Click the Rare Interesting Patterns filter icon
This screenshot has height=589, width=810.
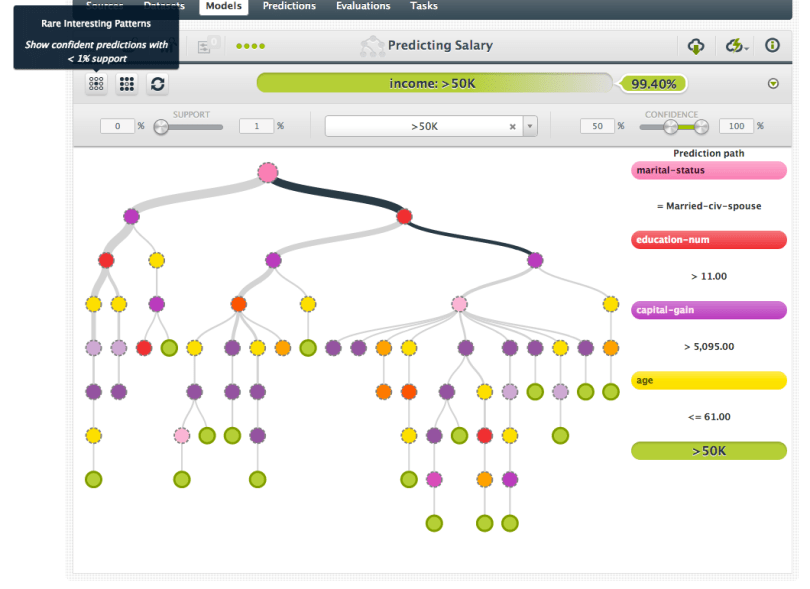(96, 85)
